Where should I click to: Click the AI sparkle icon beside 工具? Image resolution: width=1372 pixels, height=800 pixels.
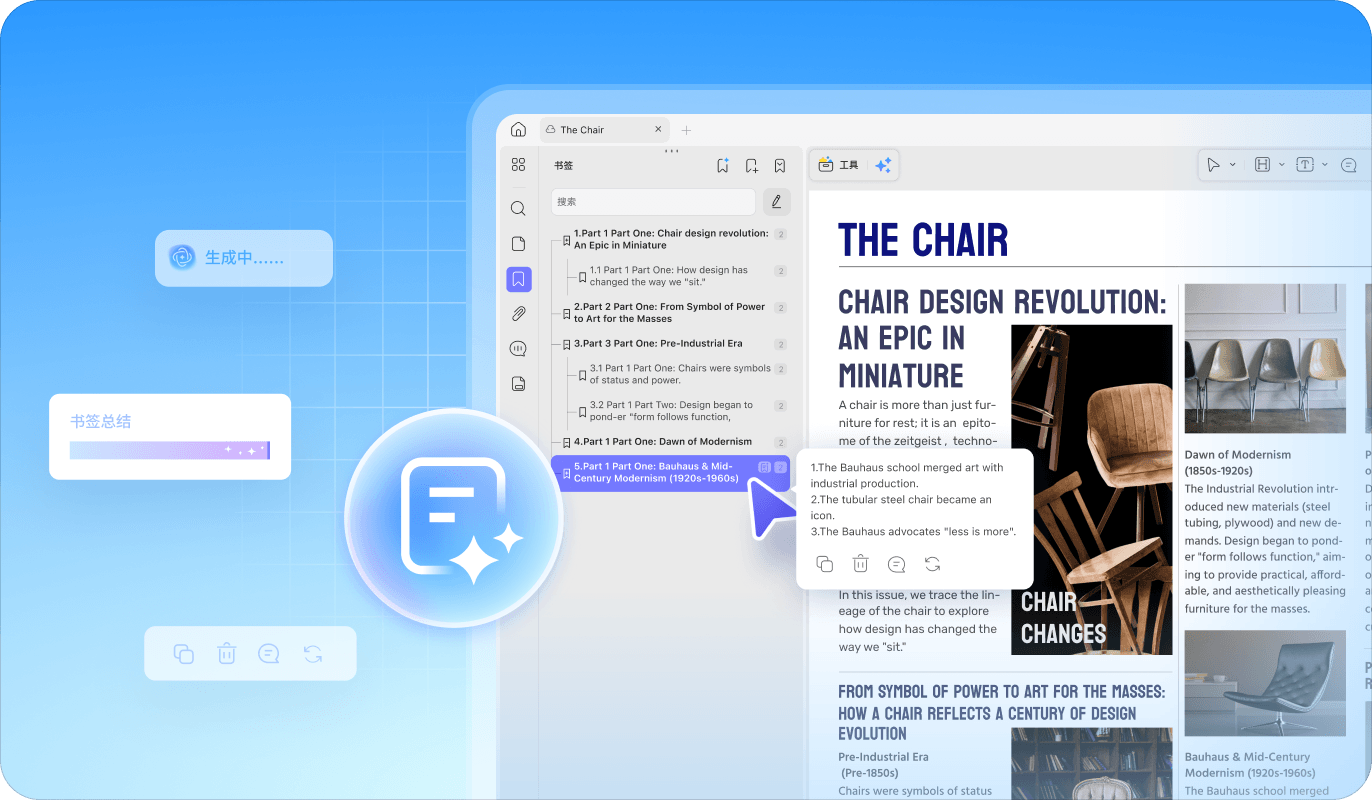883,166
